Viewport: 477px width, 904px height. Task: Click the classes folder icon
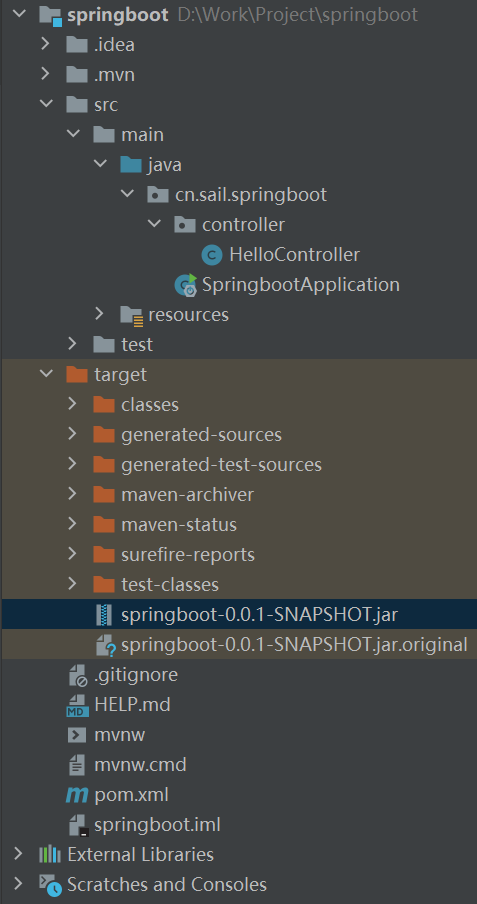click(x=104, y=405)
